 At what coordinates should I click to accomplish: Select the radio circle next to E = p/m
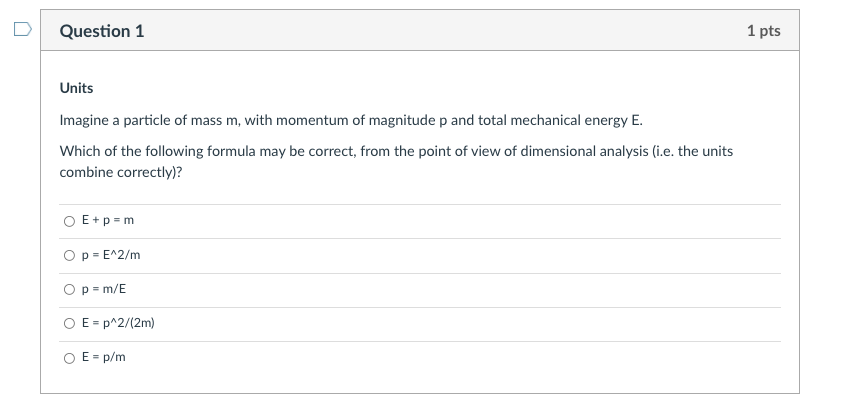(69, 358)
